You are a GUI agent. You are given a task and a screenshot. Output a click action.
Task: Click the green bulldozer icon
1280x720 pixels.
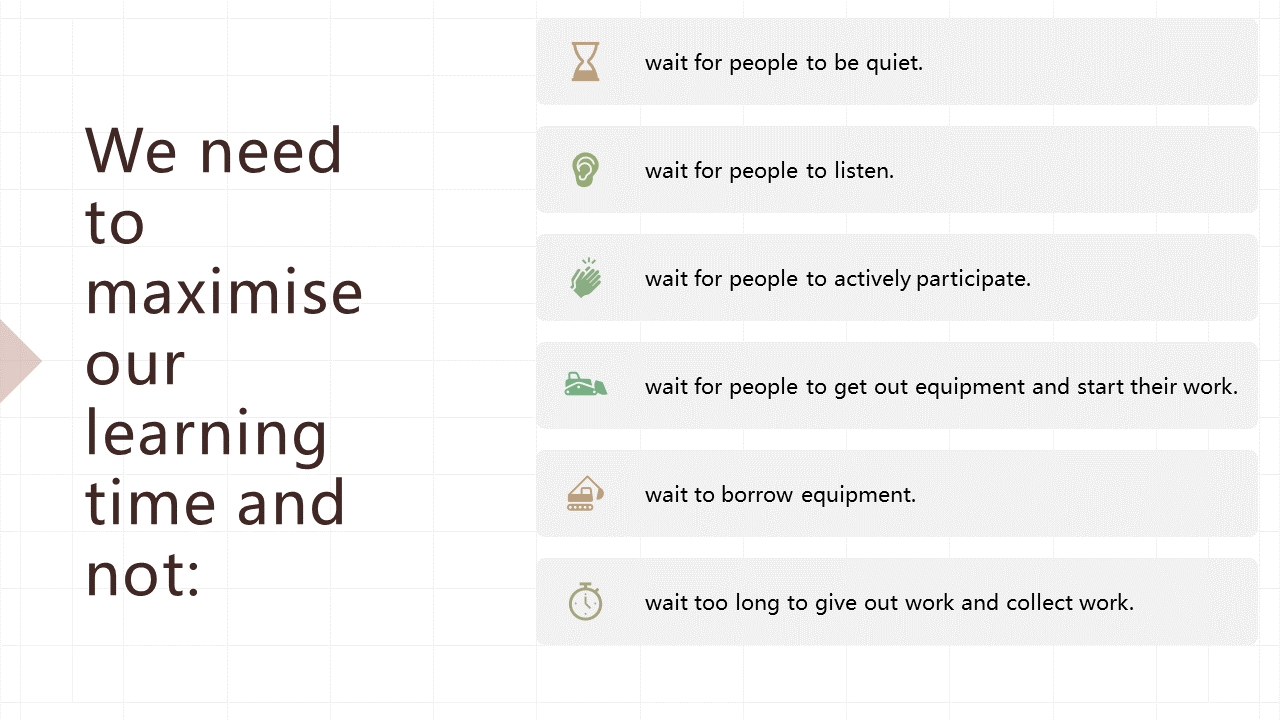coord(586,385)
